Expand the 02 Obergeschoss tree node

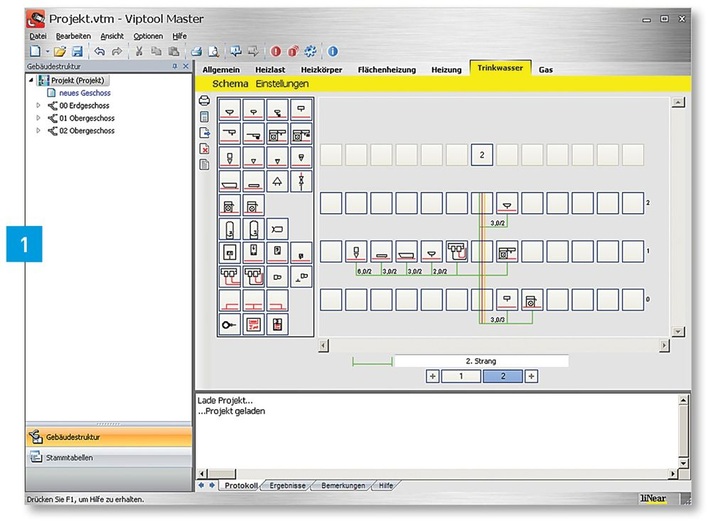point(39,130)
